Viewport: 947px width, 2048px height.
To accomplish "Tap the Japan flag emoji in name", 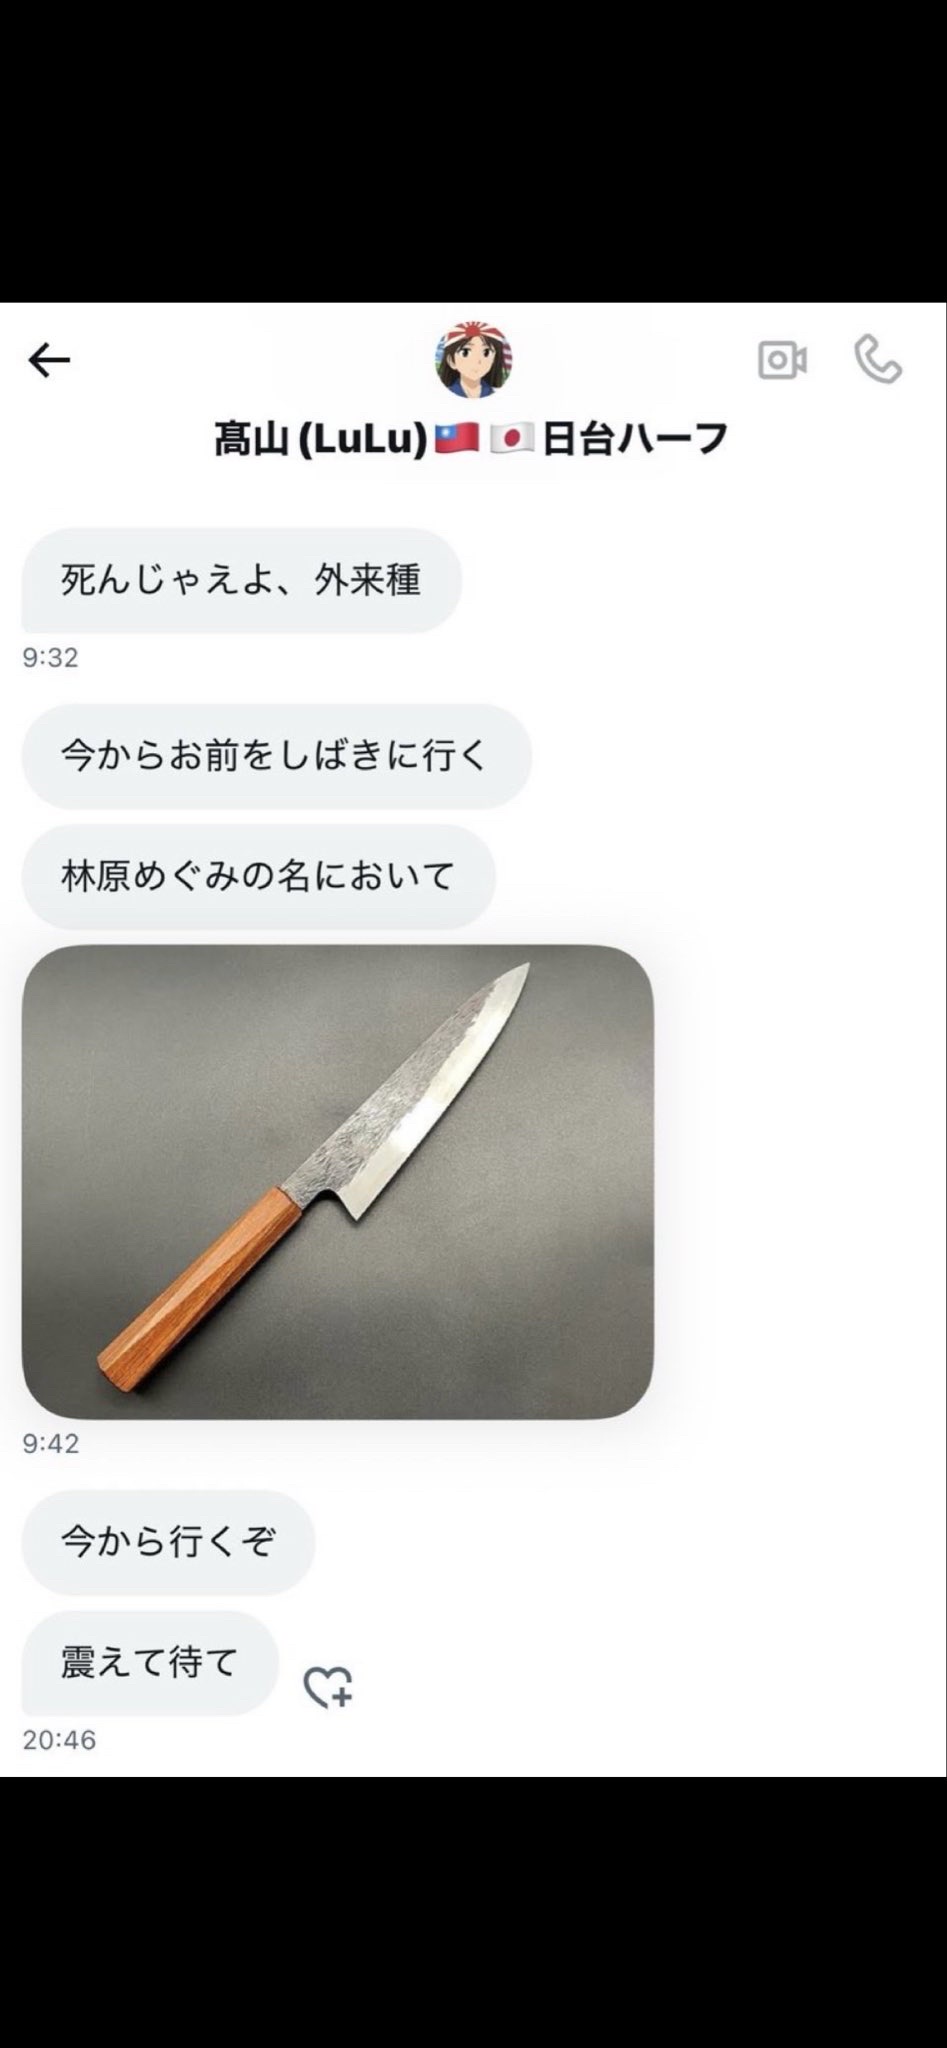I will coord(512,438).
